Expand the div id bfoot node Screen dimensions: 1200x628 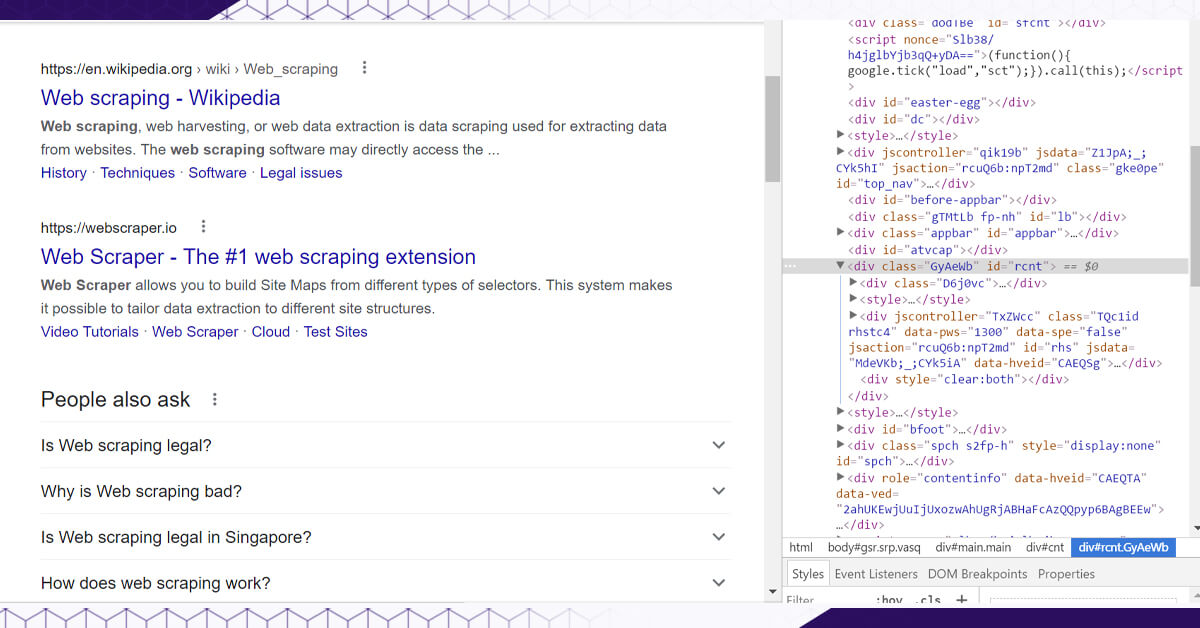coord(841,429)
